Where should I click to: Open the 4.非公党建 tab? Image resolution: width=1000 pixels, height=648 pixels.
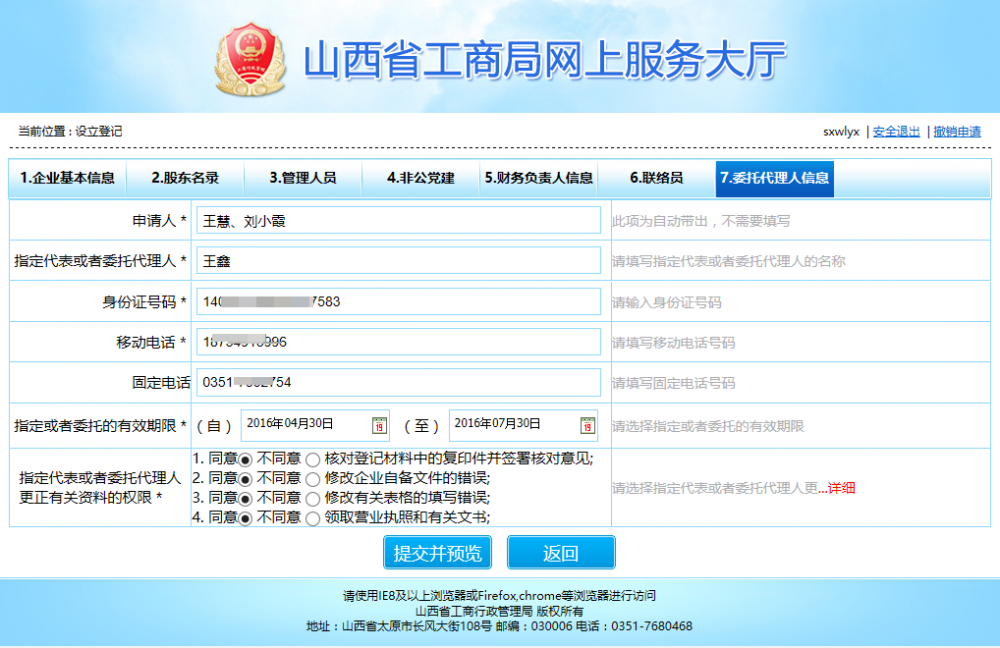(x=420, y=179)
